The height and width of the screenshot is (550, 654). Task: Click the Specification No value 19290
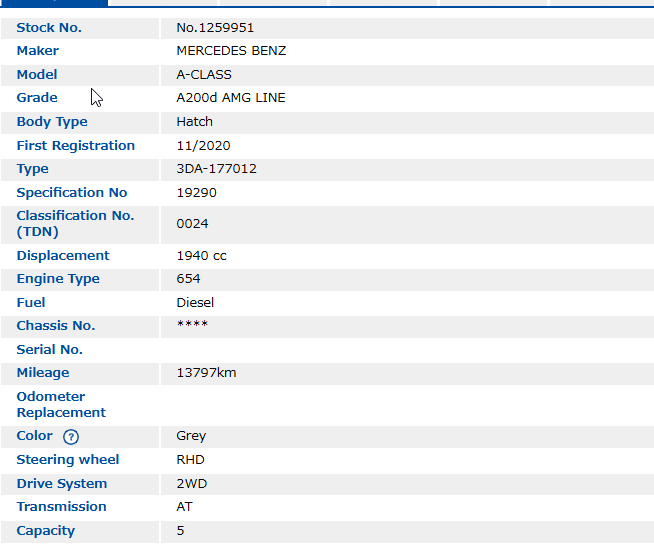(196, 193)
